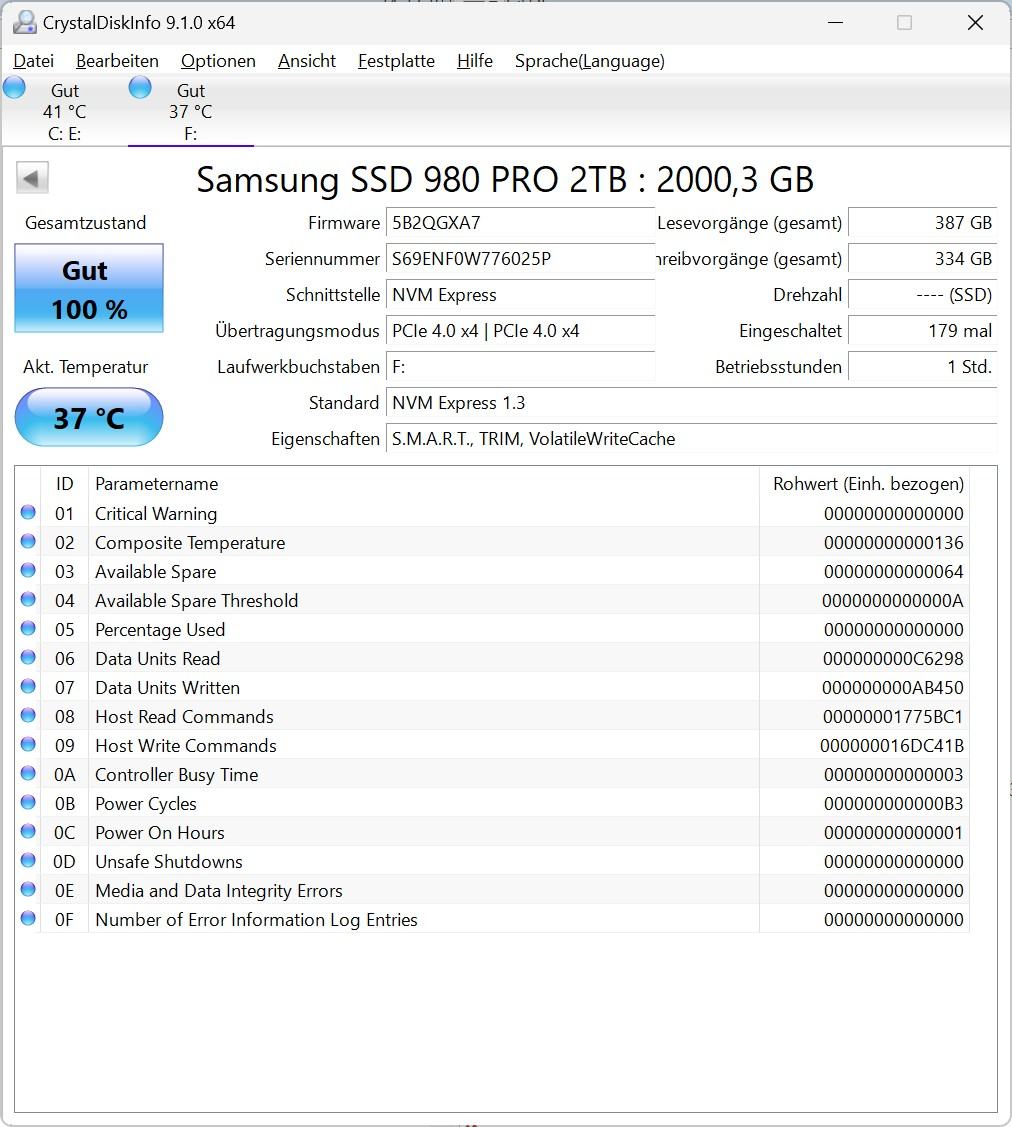Click the status orb for Power On Hours
The image size is (1012, 1127).
click(x=28, y=831)
